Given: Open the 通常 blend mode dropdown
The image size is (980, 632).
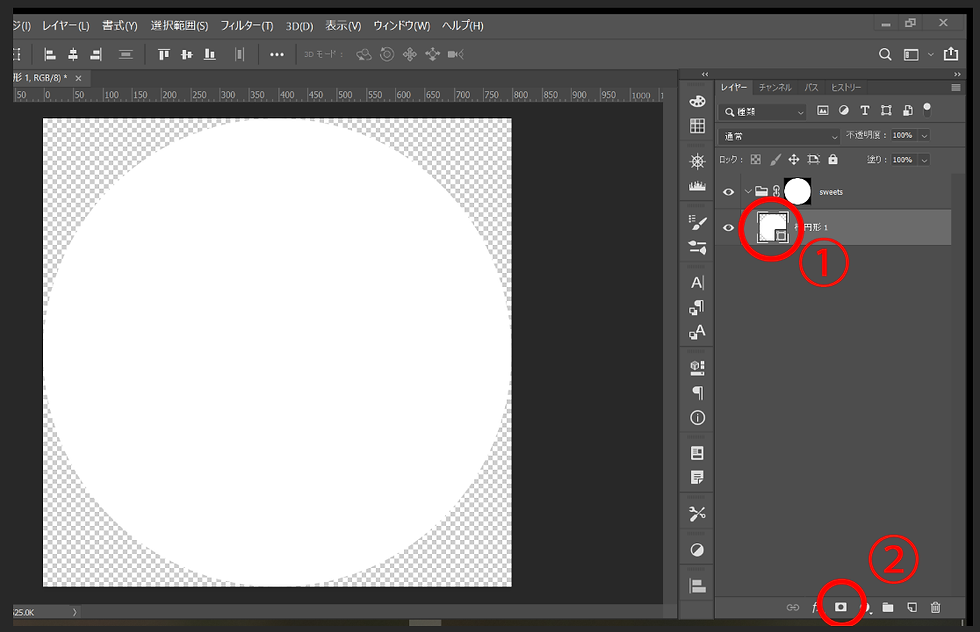Looking at the screenshot, I should [779, 136].
